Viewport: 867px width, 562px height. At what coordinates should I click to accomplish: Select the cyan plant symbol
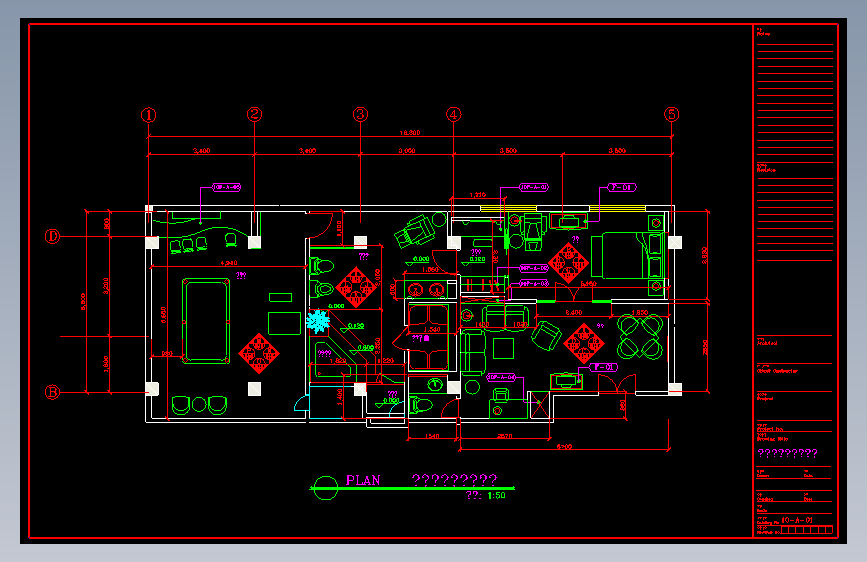[x=318, y=321]
